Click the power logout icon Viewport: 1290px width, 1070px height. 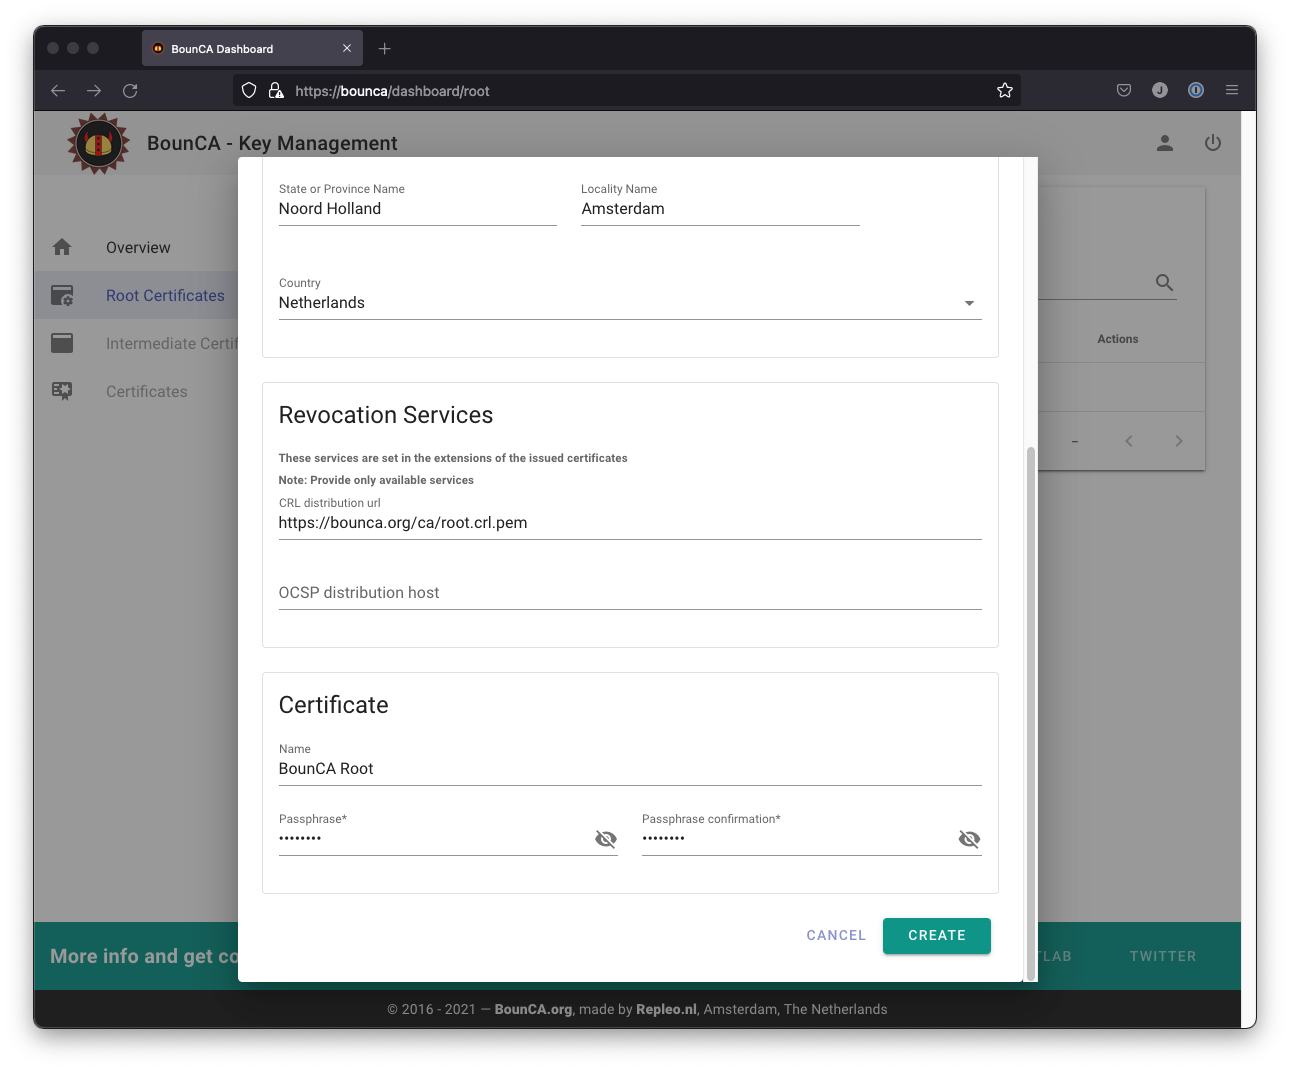[x=1213, y=143]
